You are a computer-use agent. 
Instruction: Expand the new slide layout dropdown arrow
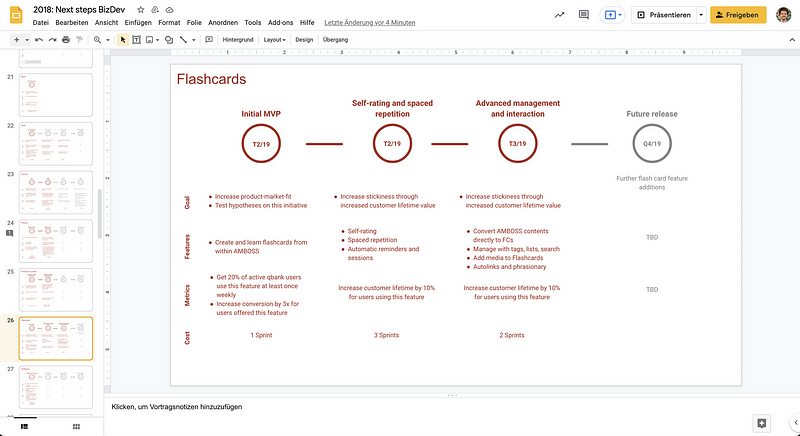[x=27, y=40]
